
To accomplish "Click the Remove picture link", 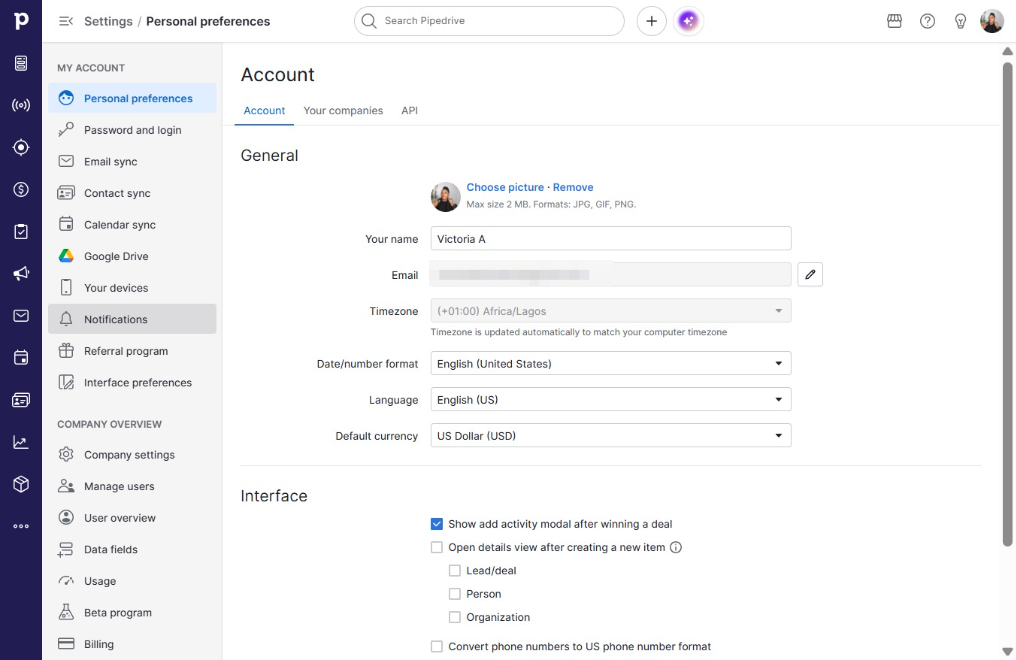I will point(573,187).
